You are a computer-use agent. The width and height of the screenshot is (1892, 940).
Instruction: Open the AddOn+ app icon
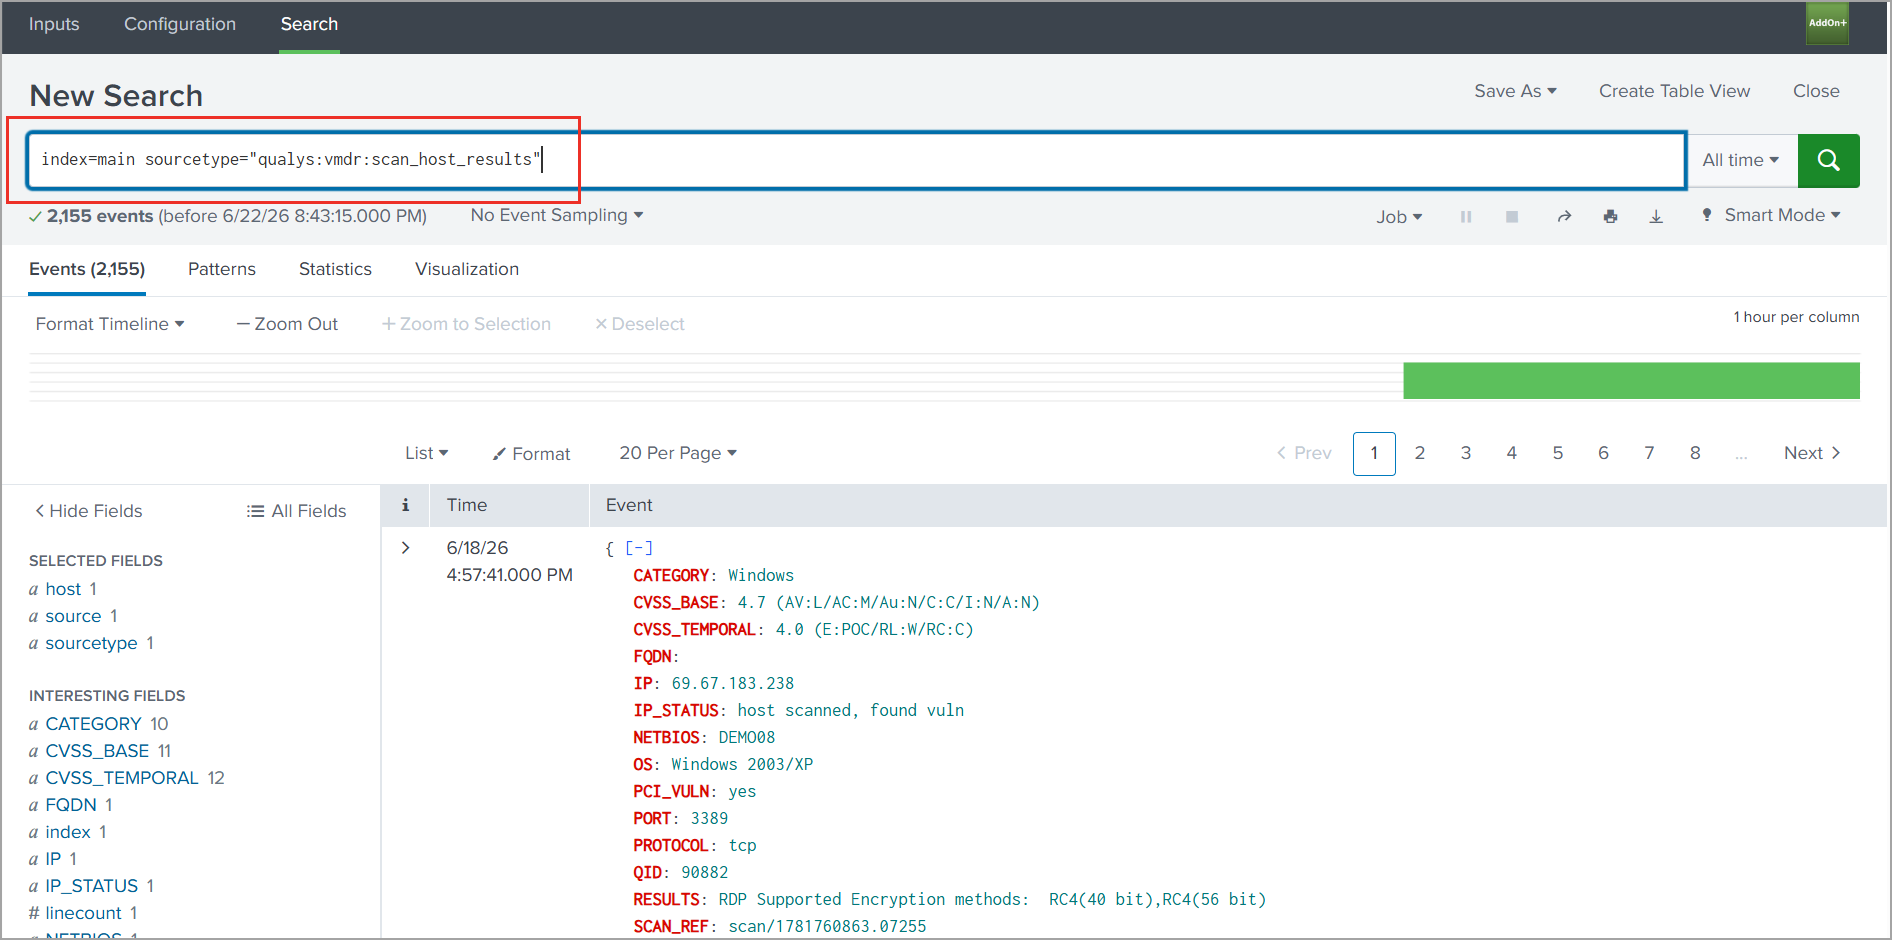pyautogui.click(x=1827, y=23)
